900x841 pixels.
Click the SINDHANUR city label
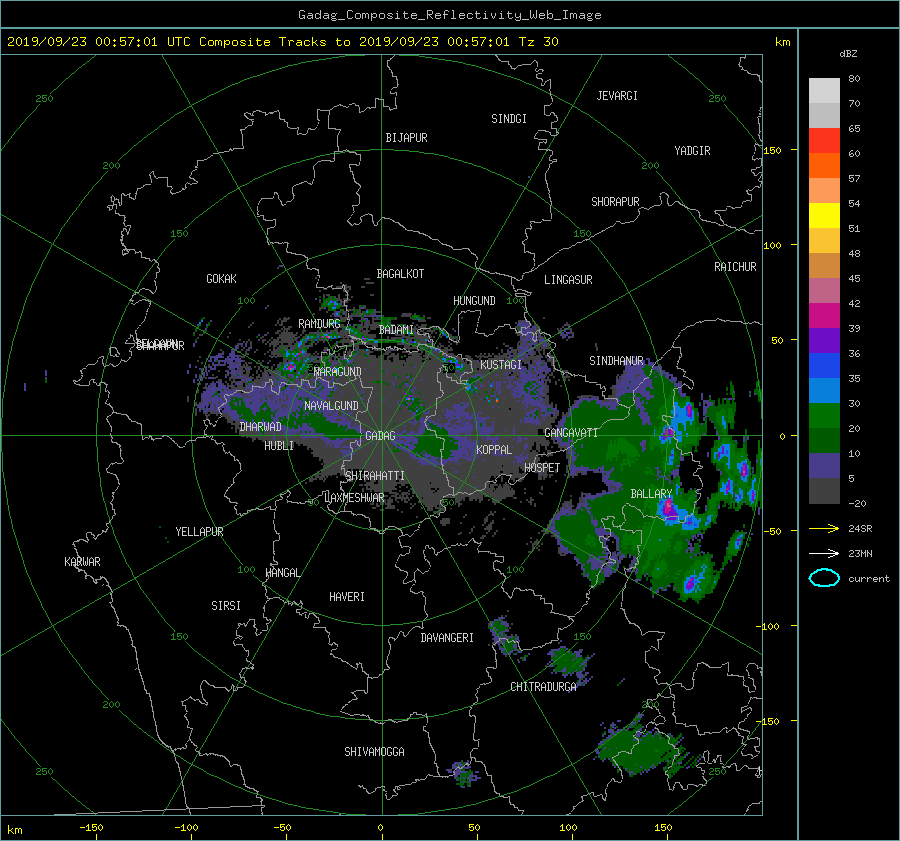tap(616, 361)
